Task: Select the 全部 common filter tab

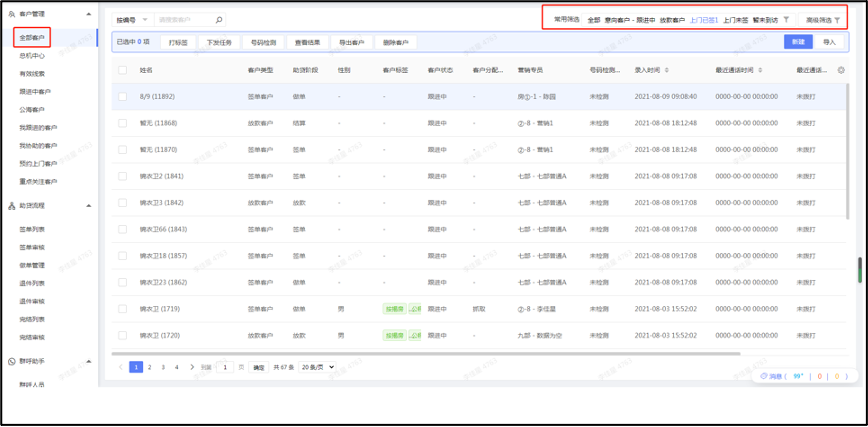Action: 593,20
